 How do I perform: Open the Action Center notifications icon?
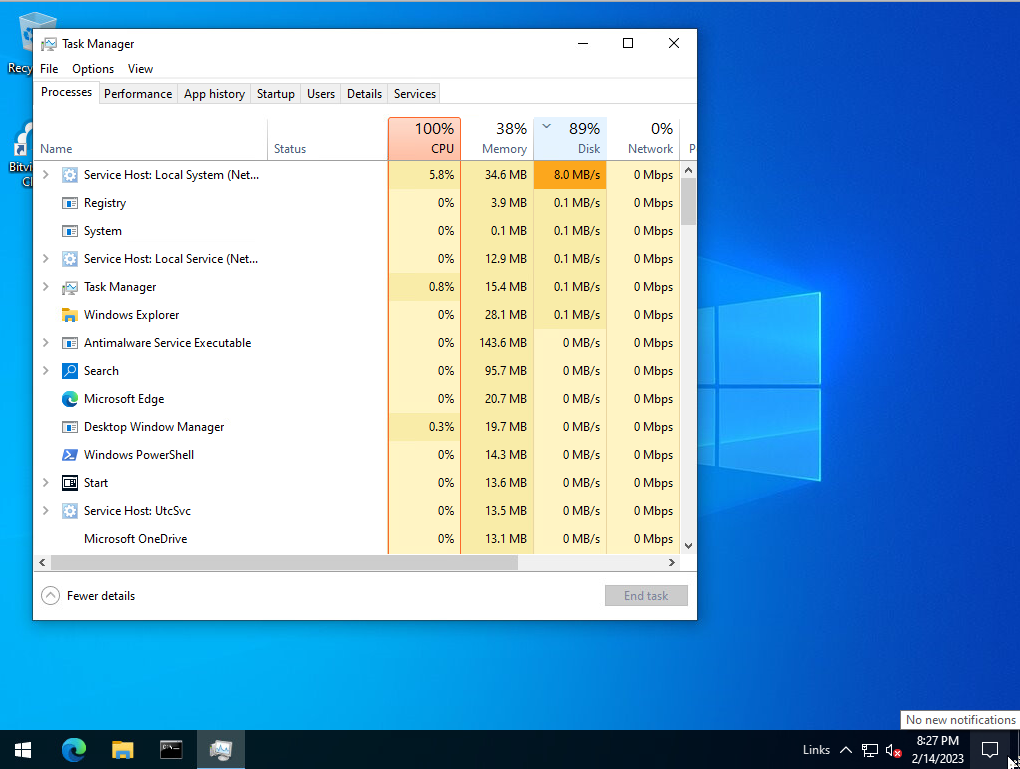click(x=989, y=750)
